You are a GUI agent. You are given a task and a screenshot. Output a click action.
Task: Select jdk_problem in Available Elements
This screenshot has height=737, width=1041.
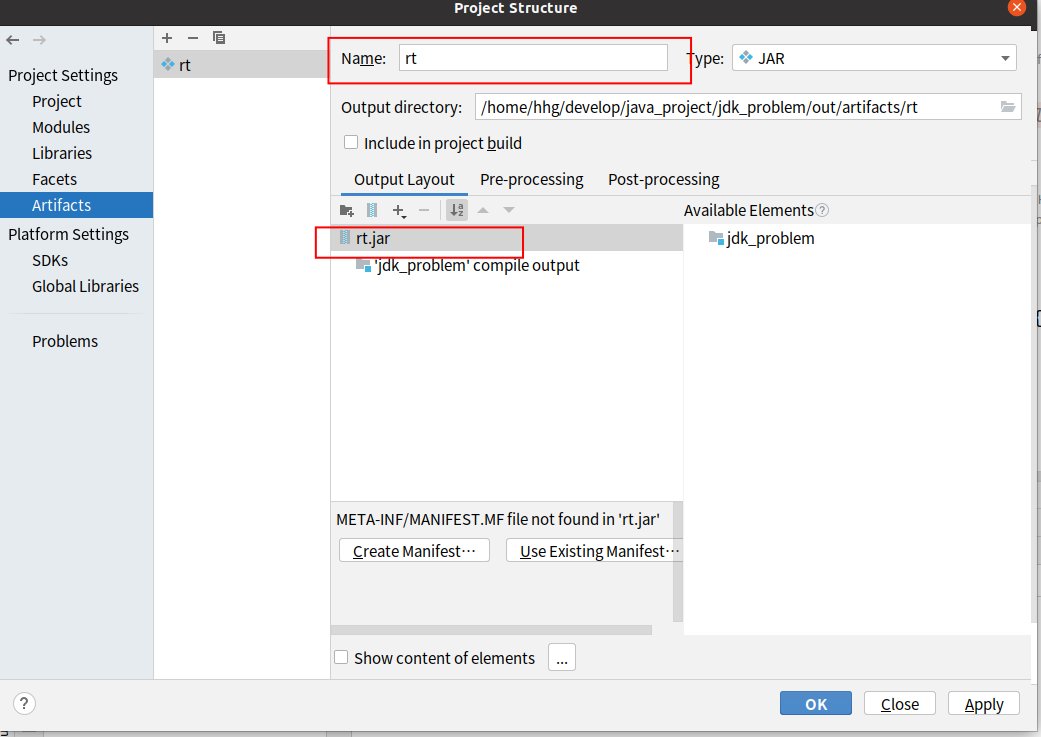761,238
